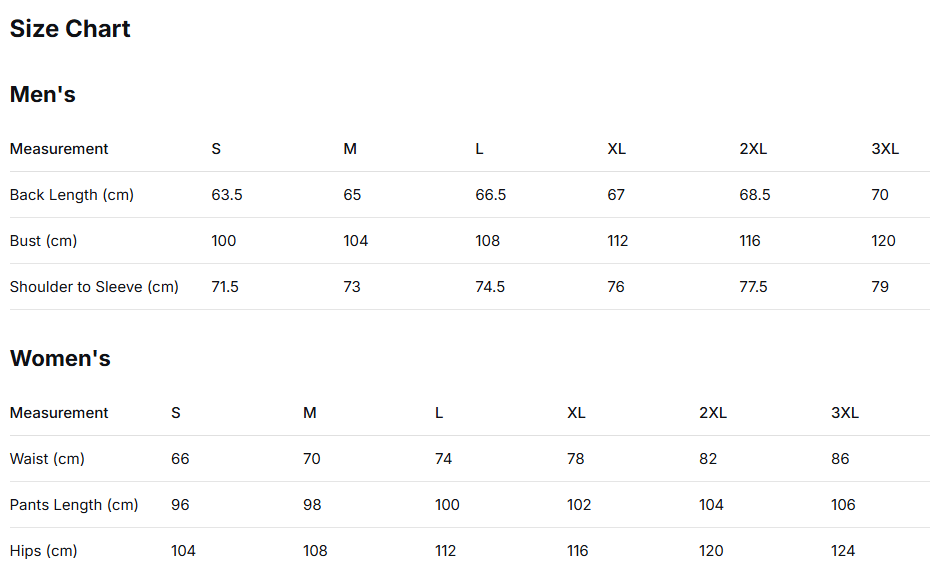
Task: Select the Pants Length value 102
Action: 579,505
